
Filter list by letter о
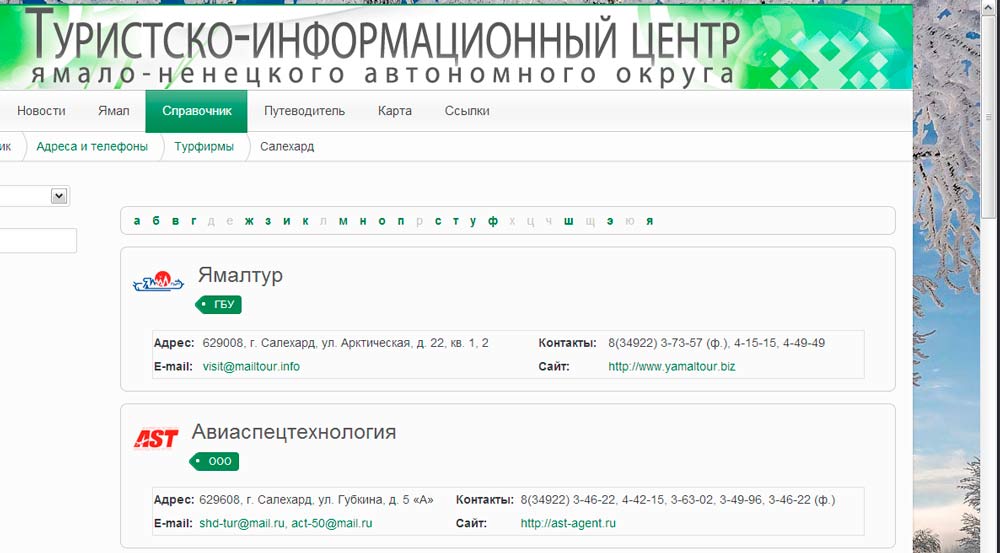tap(381, 221)
